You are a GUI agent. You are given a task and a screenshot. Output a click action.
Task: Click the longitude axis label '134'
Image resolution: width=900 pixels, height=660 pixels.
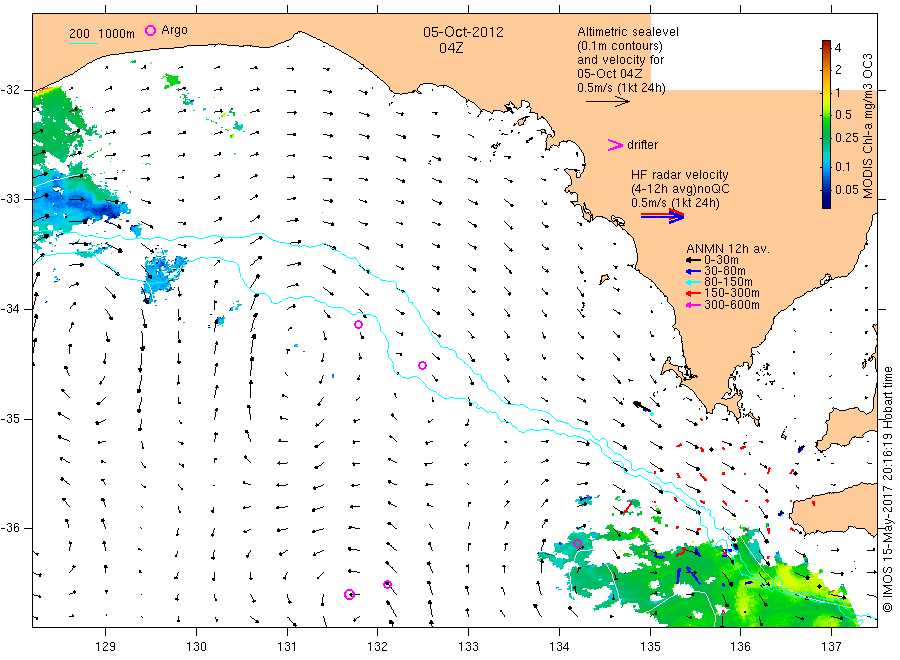point(559,647)
